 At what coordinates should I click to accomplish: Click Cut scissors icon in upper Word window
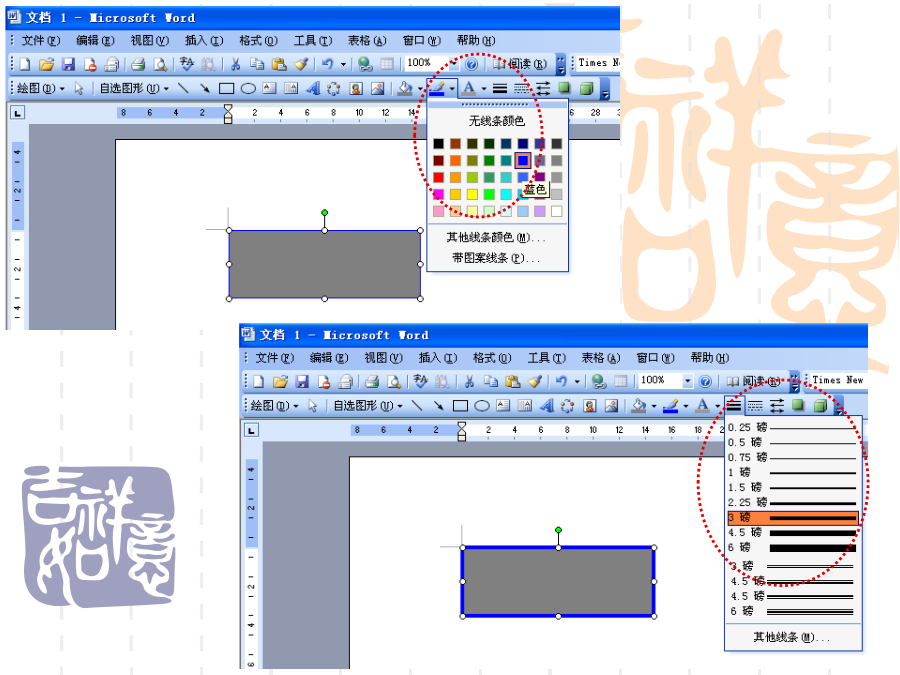click(235, 64)
